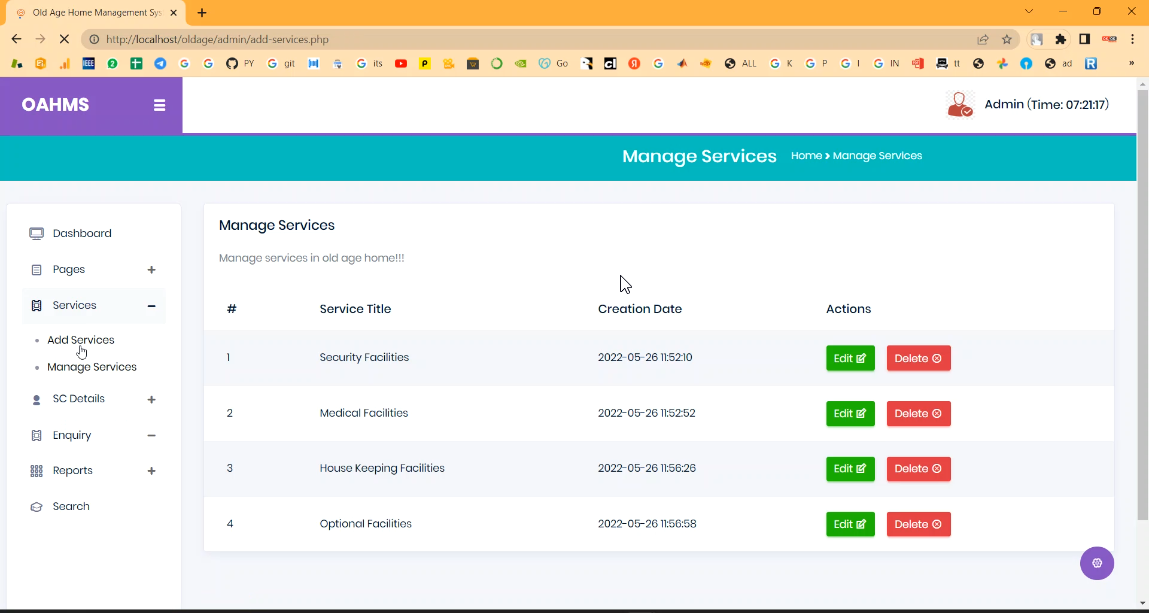The image size is (1149, 613).
Task: Stop page loading with the X button
Action: (64, 40)
